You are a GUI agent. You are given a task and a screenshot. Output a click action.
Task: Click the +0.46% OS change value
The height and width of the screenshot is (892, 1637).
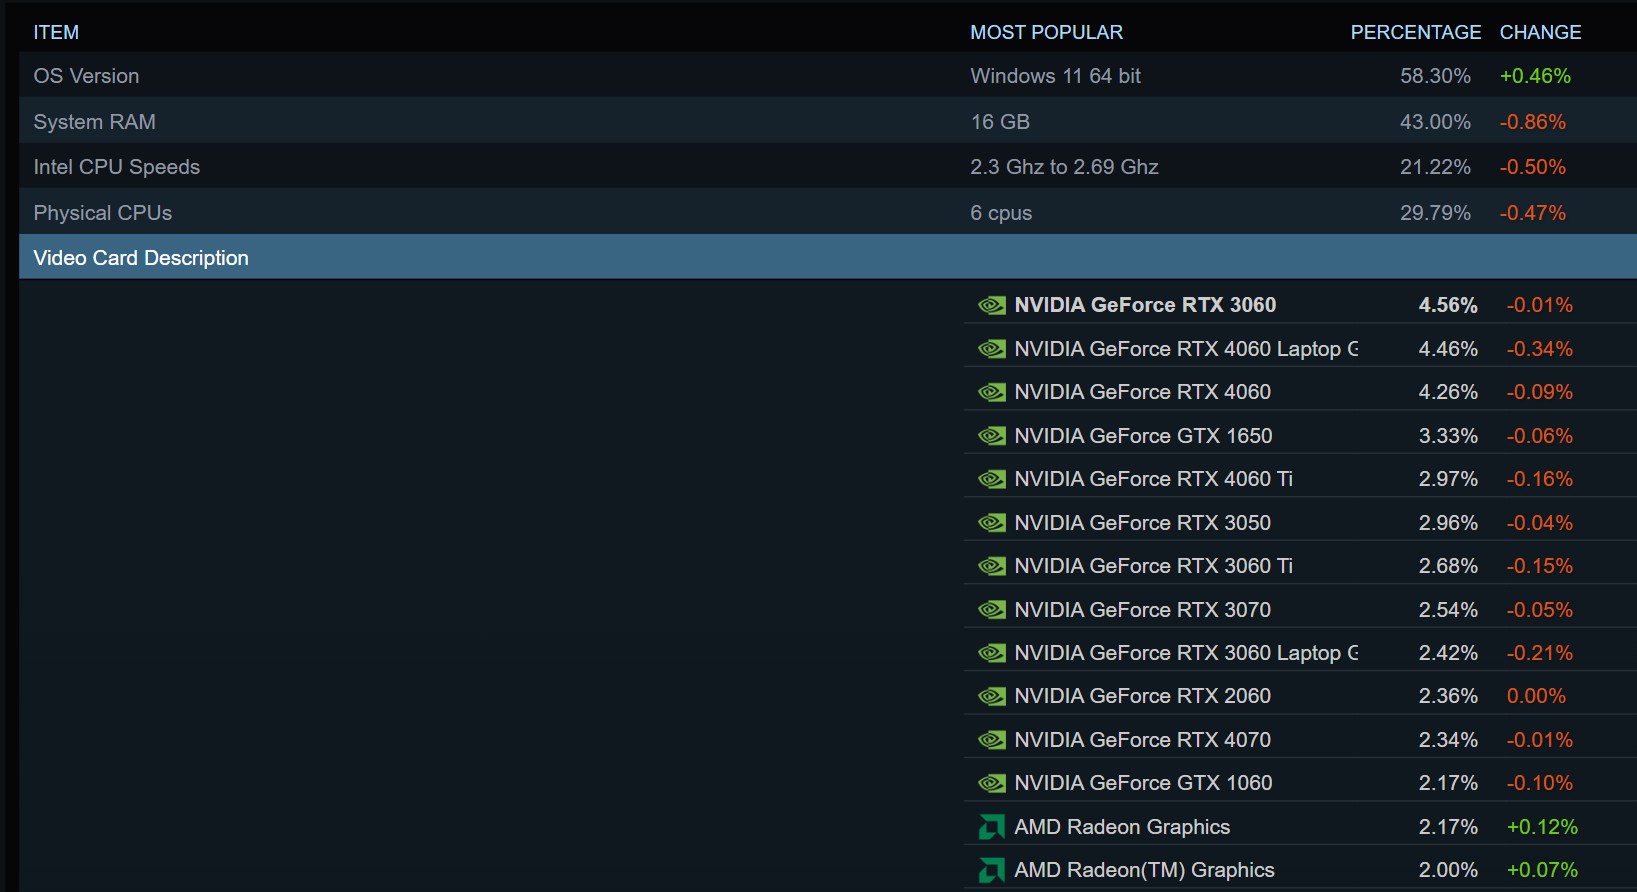(1535, 76)
